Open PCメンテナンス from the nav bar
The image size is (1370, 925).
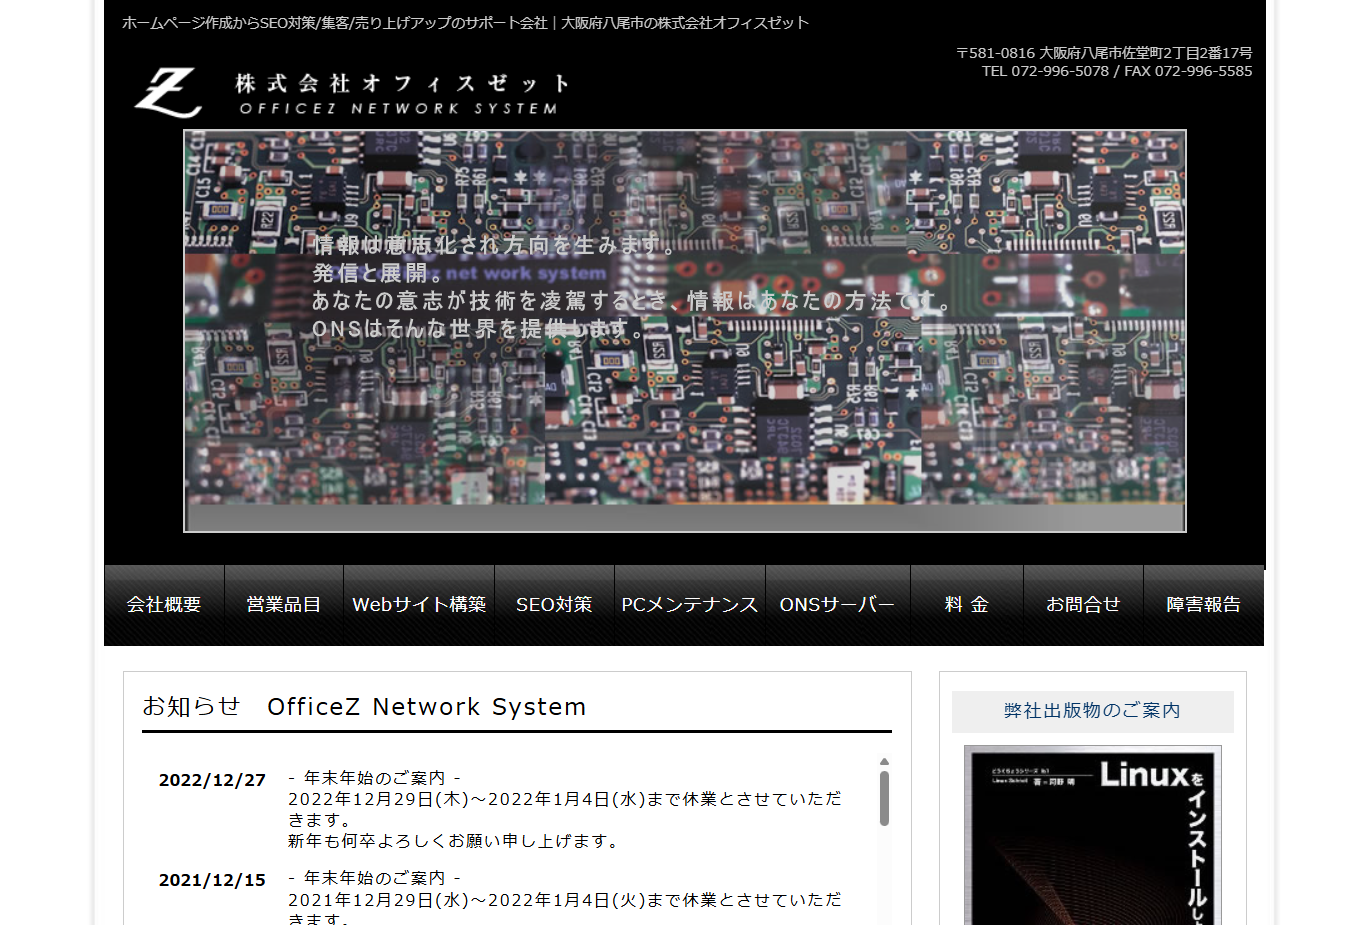[690, 605]
